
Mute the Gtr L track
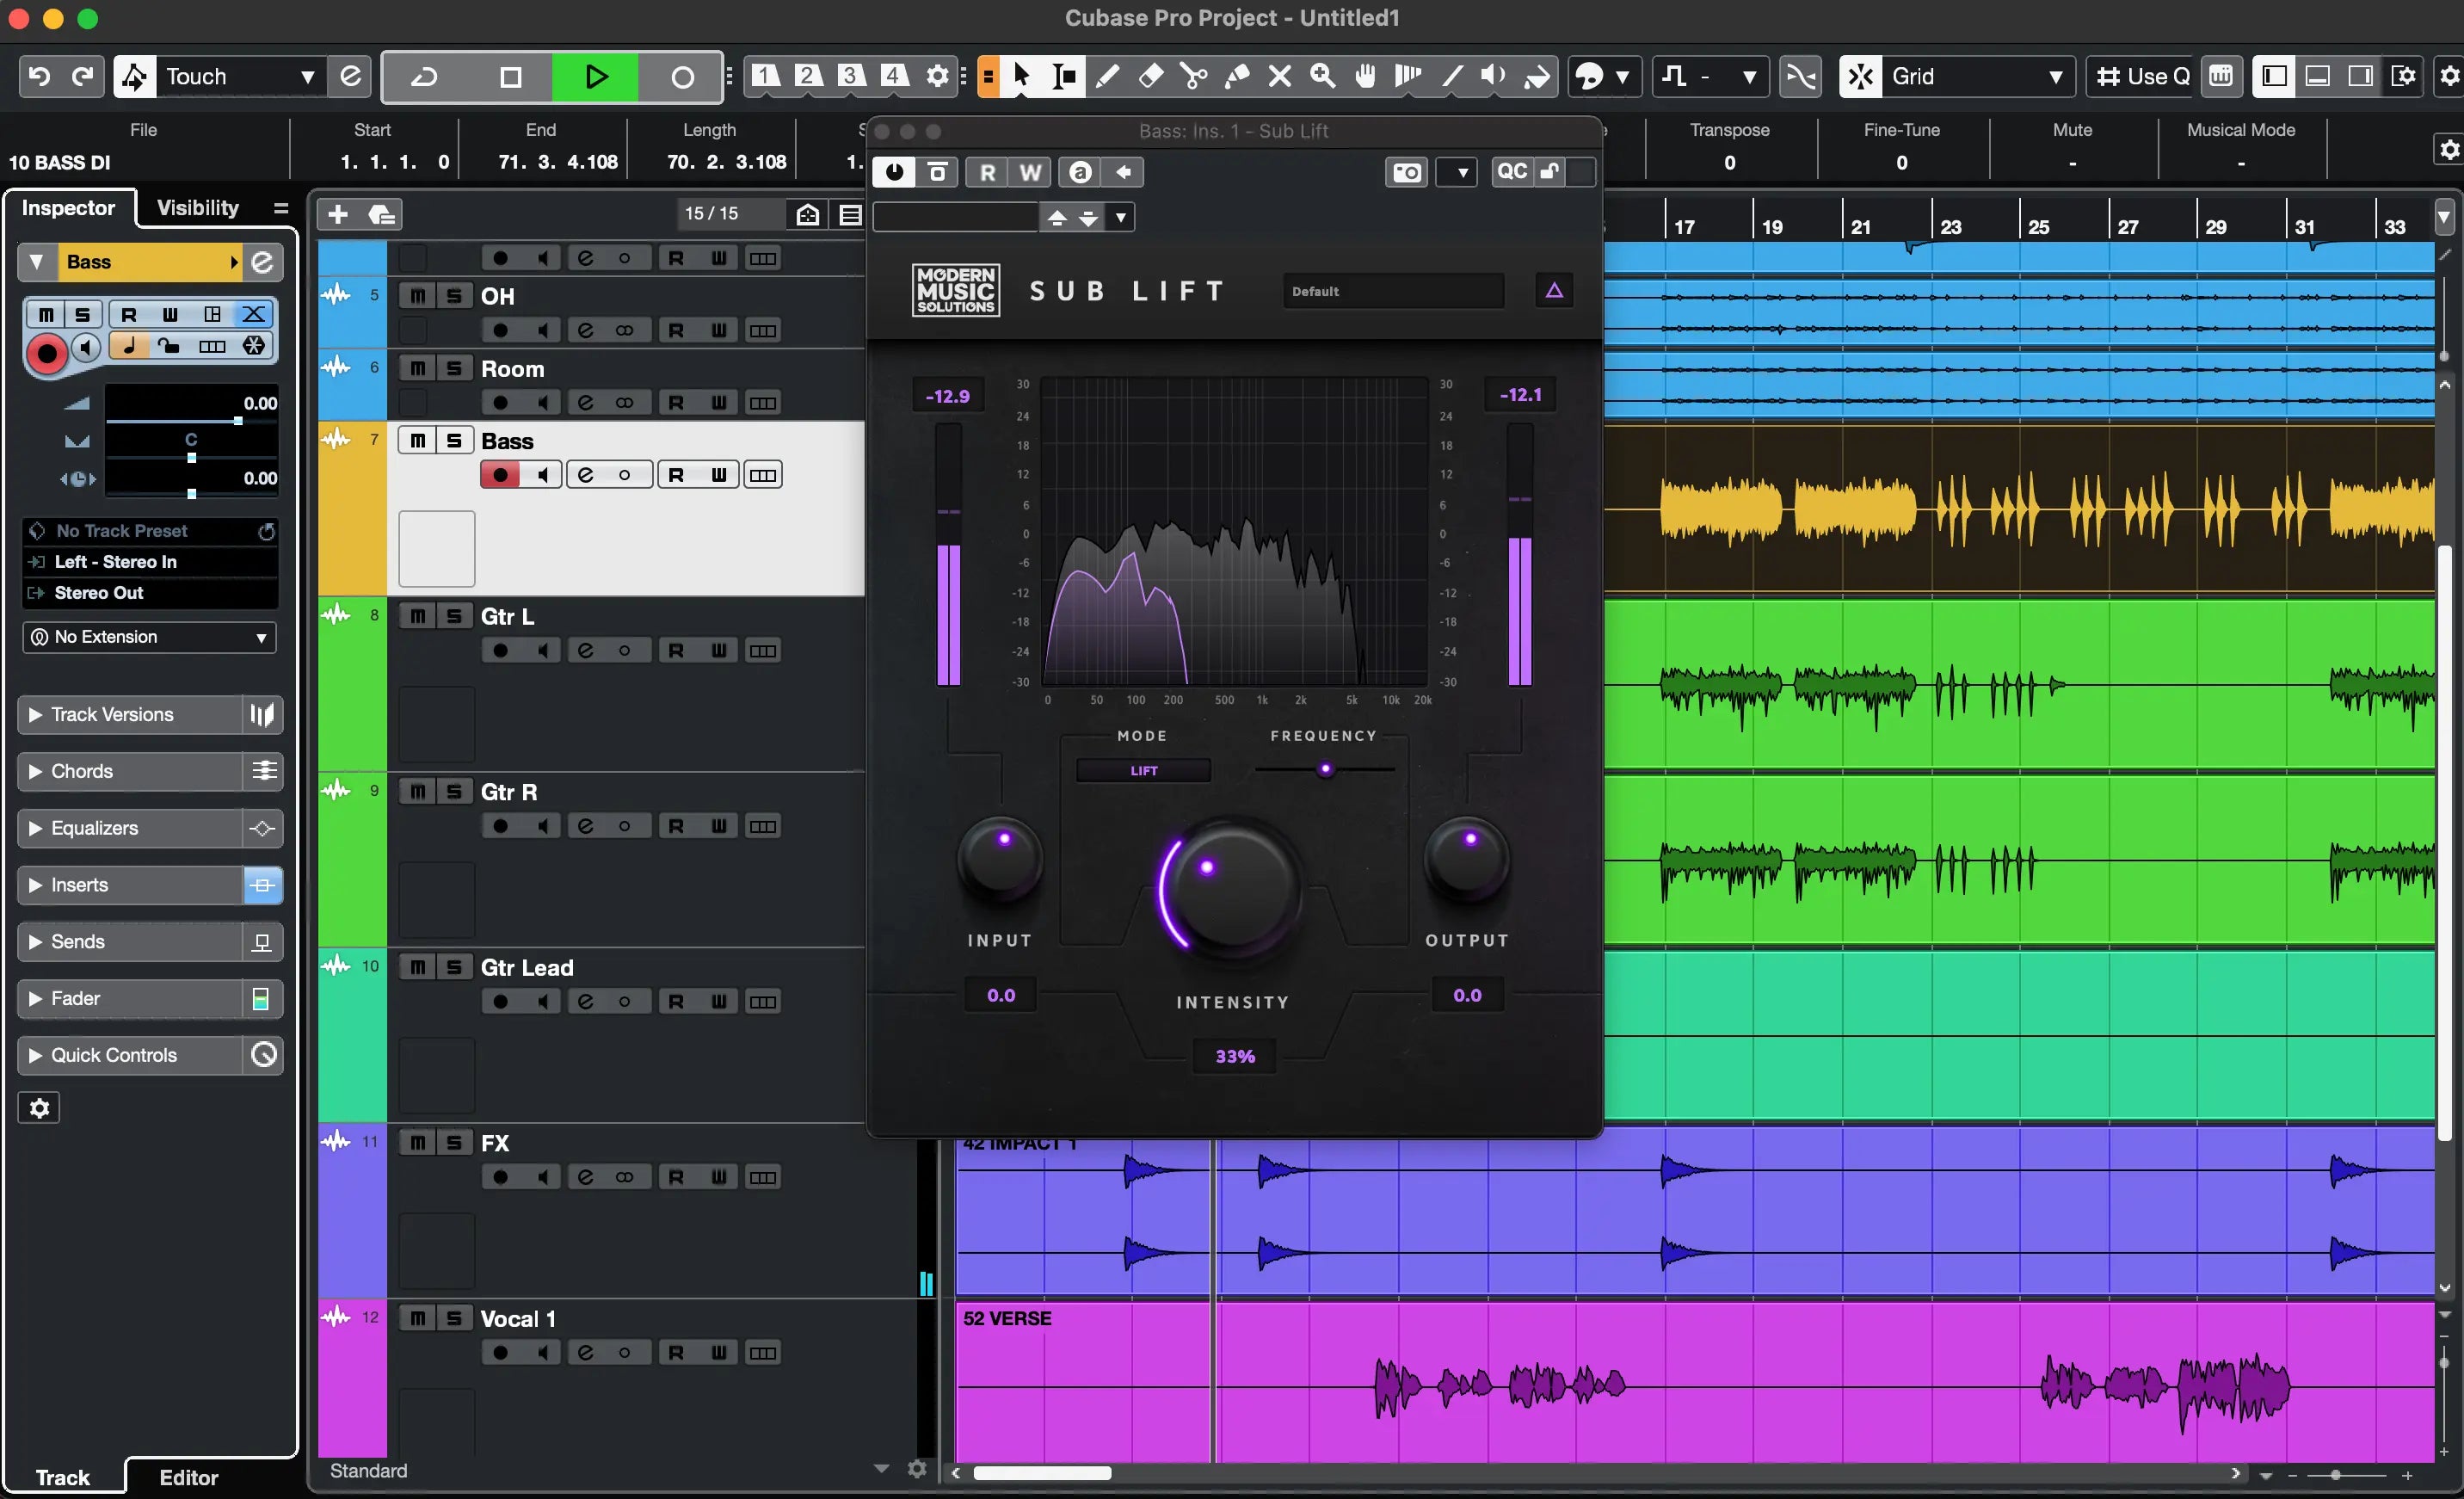[418, 616]
